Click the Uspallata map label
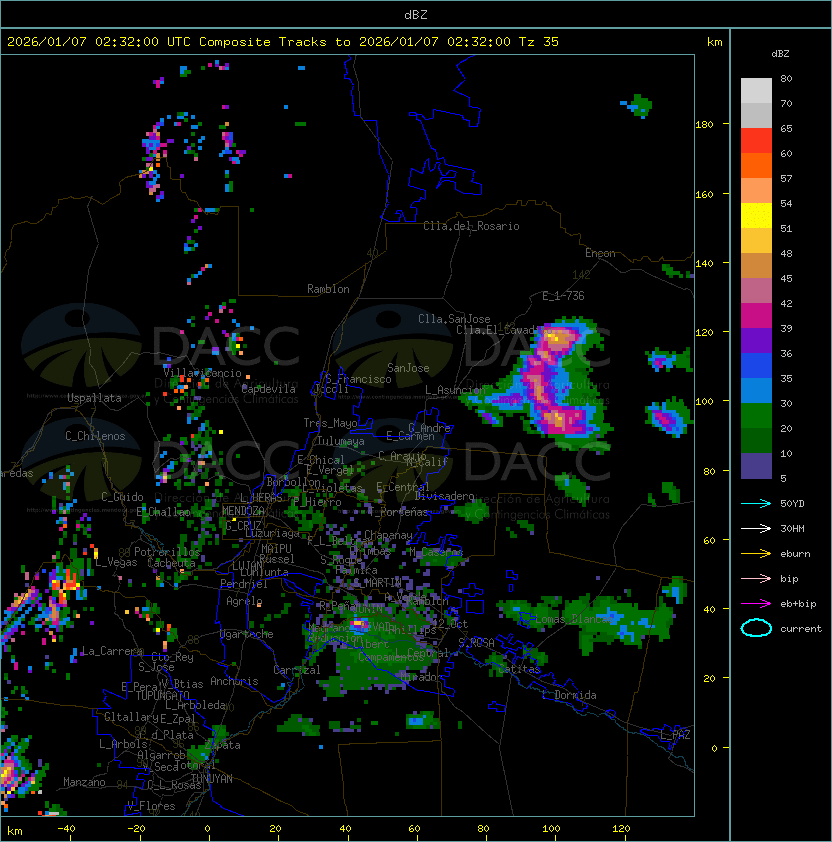The image size is (832, 842). tap(94, 398)
